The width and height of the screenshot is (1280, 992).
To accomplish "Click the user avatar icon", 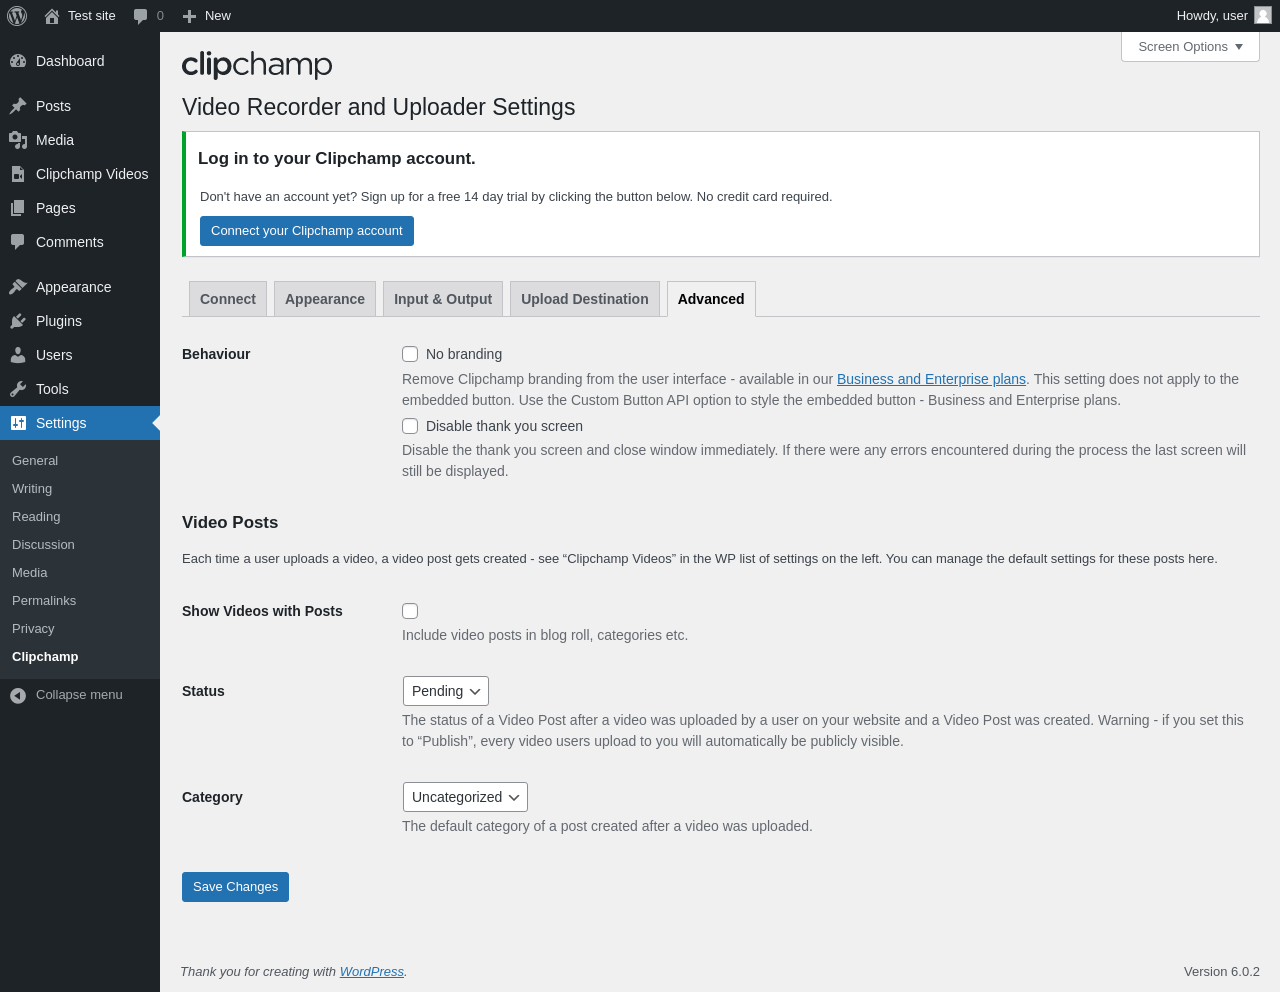I will (1263, 15).
